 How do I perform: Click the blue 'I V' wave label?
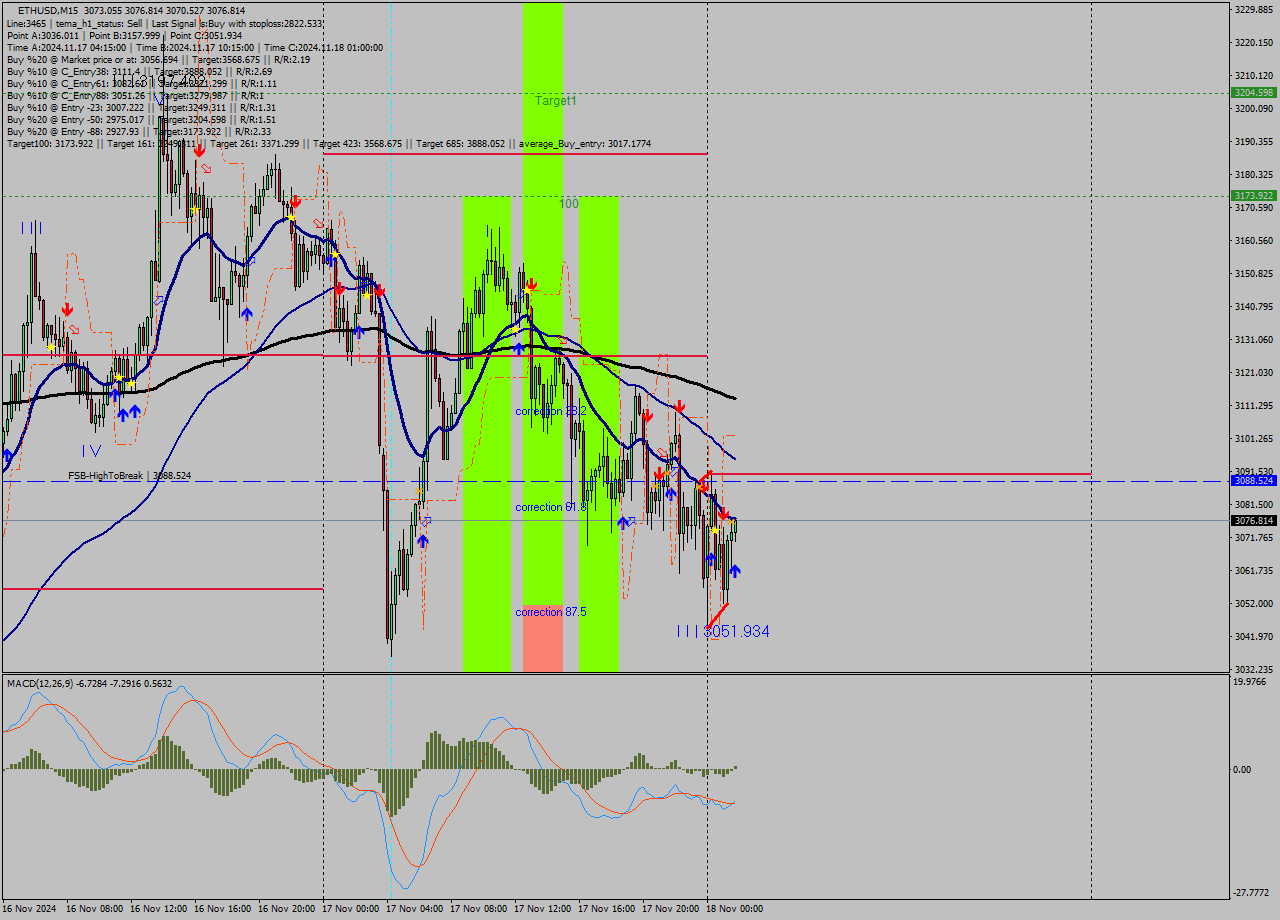(91, 450)
